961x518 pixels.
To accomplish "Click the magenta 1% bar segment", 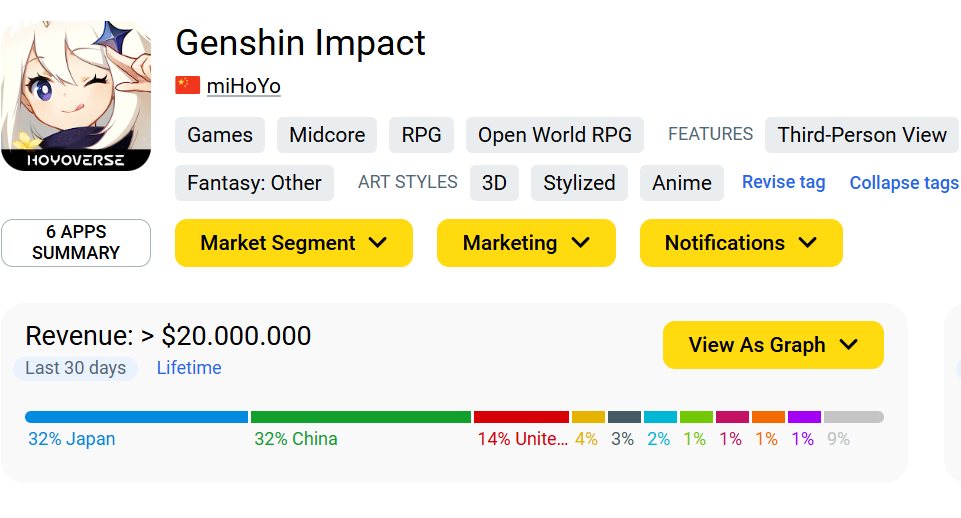I will pos(732,417).
